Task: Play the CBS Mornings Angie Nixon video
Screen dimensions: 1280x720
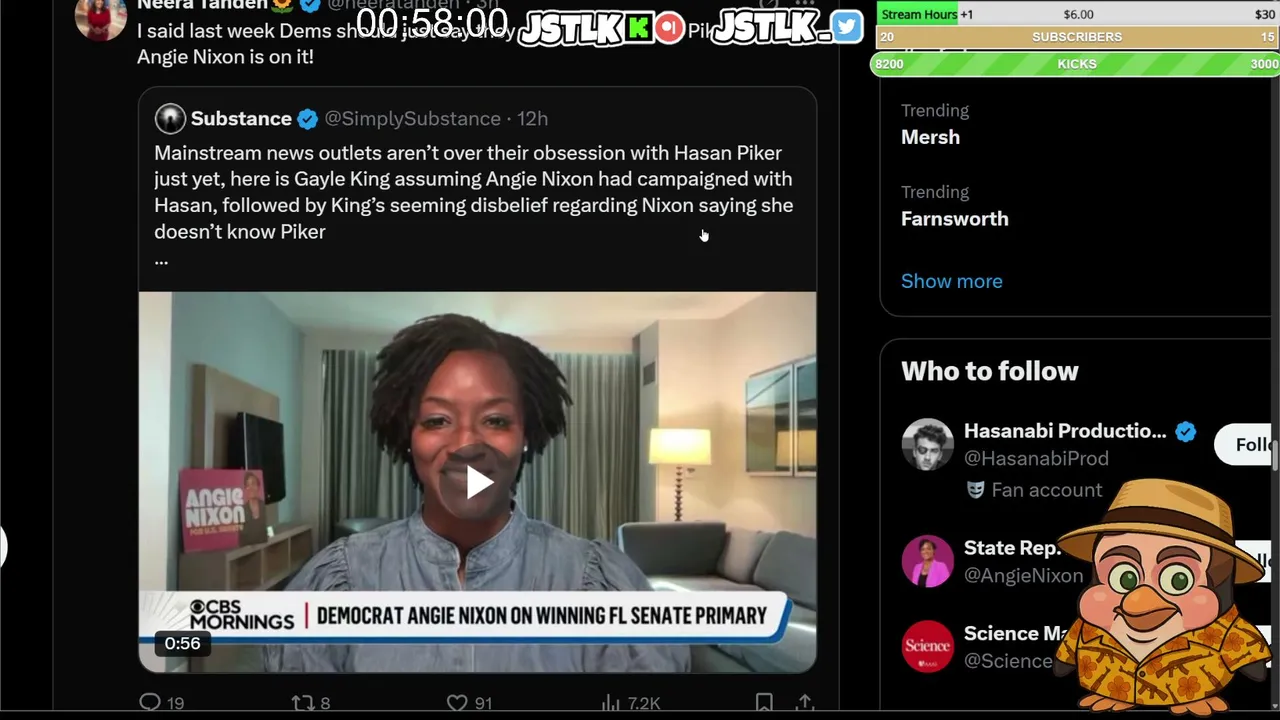Action: click(479, 483)
